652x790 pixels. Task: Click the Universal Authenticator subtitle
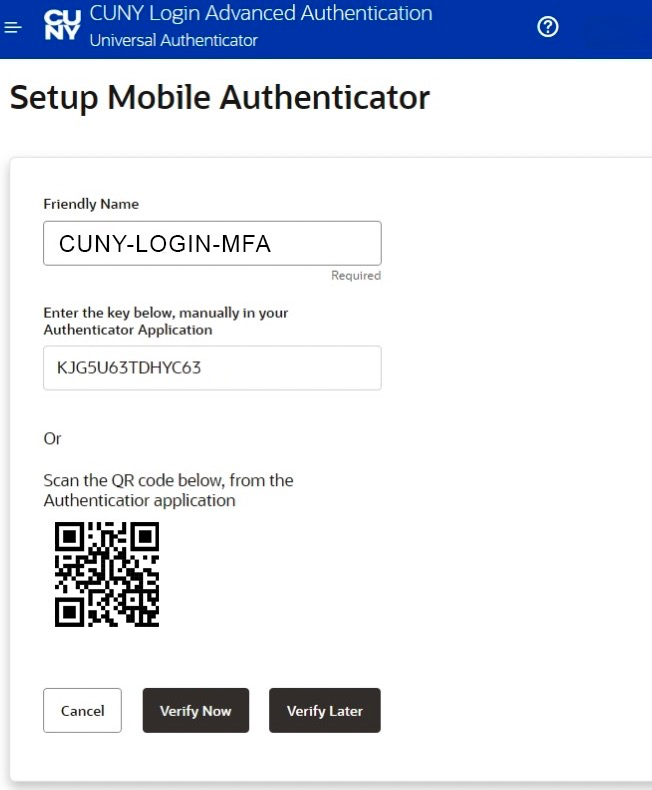coord(173,40)
